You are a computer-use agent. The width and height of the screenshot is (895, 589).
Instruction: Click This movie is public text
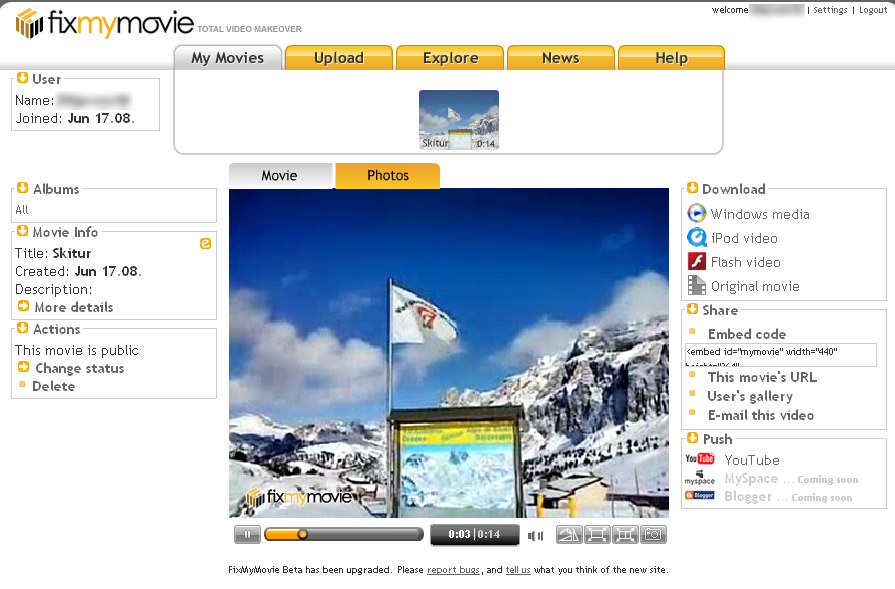[x=76, y=350]
